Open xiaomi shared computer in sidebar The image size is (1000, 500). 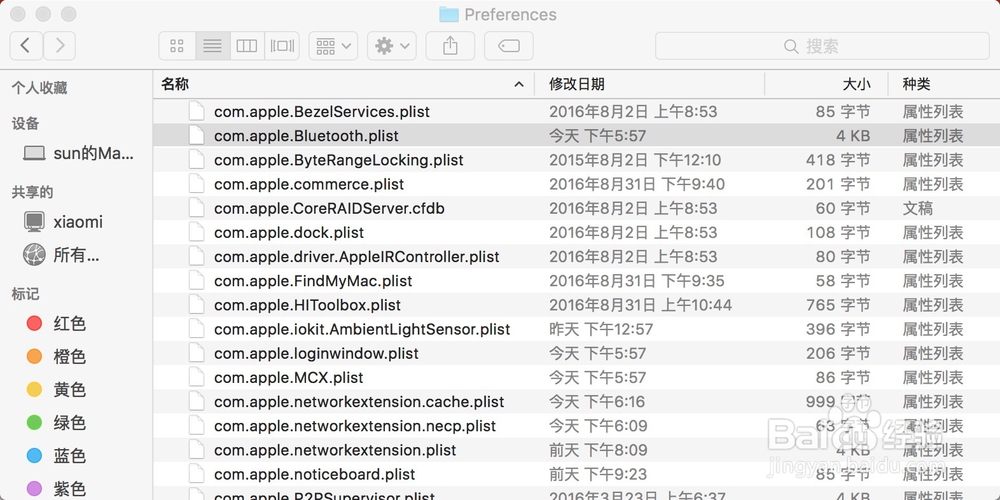click(x=63, y=222)
